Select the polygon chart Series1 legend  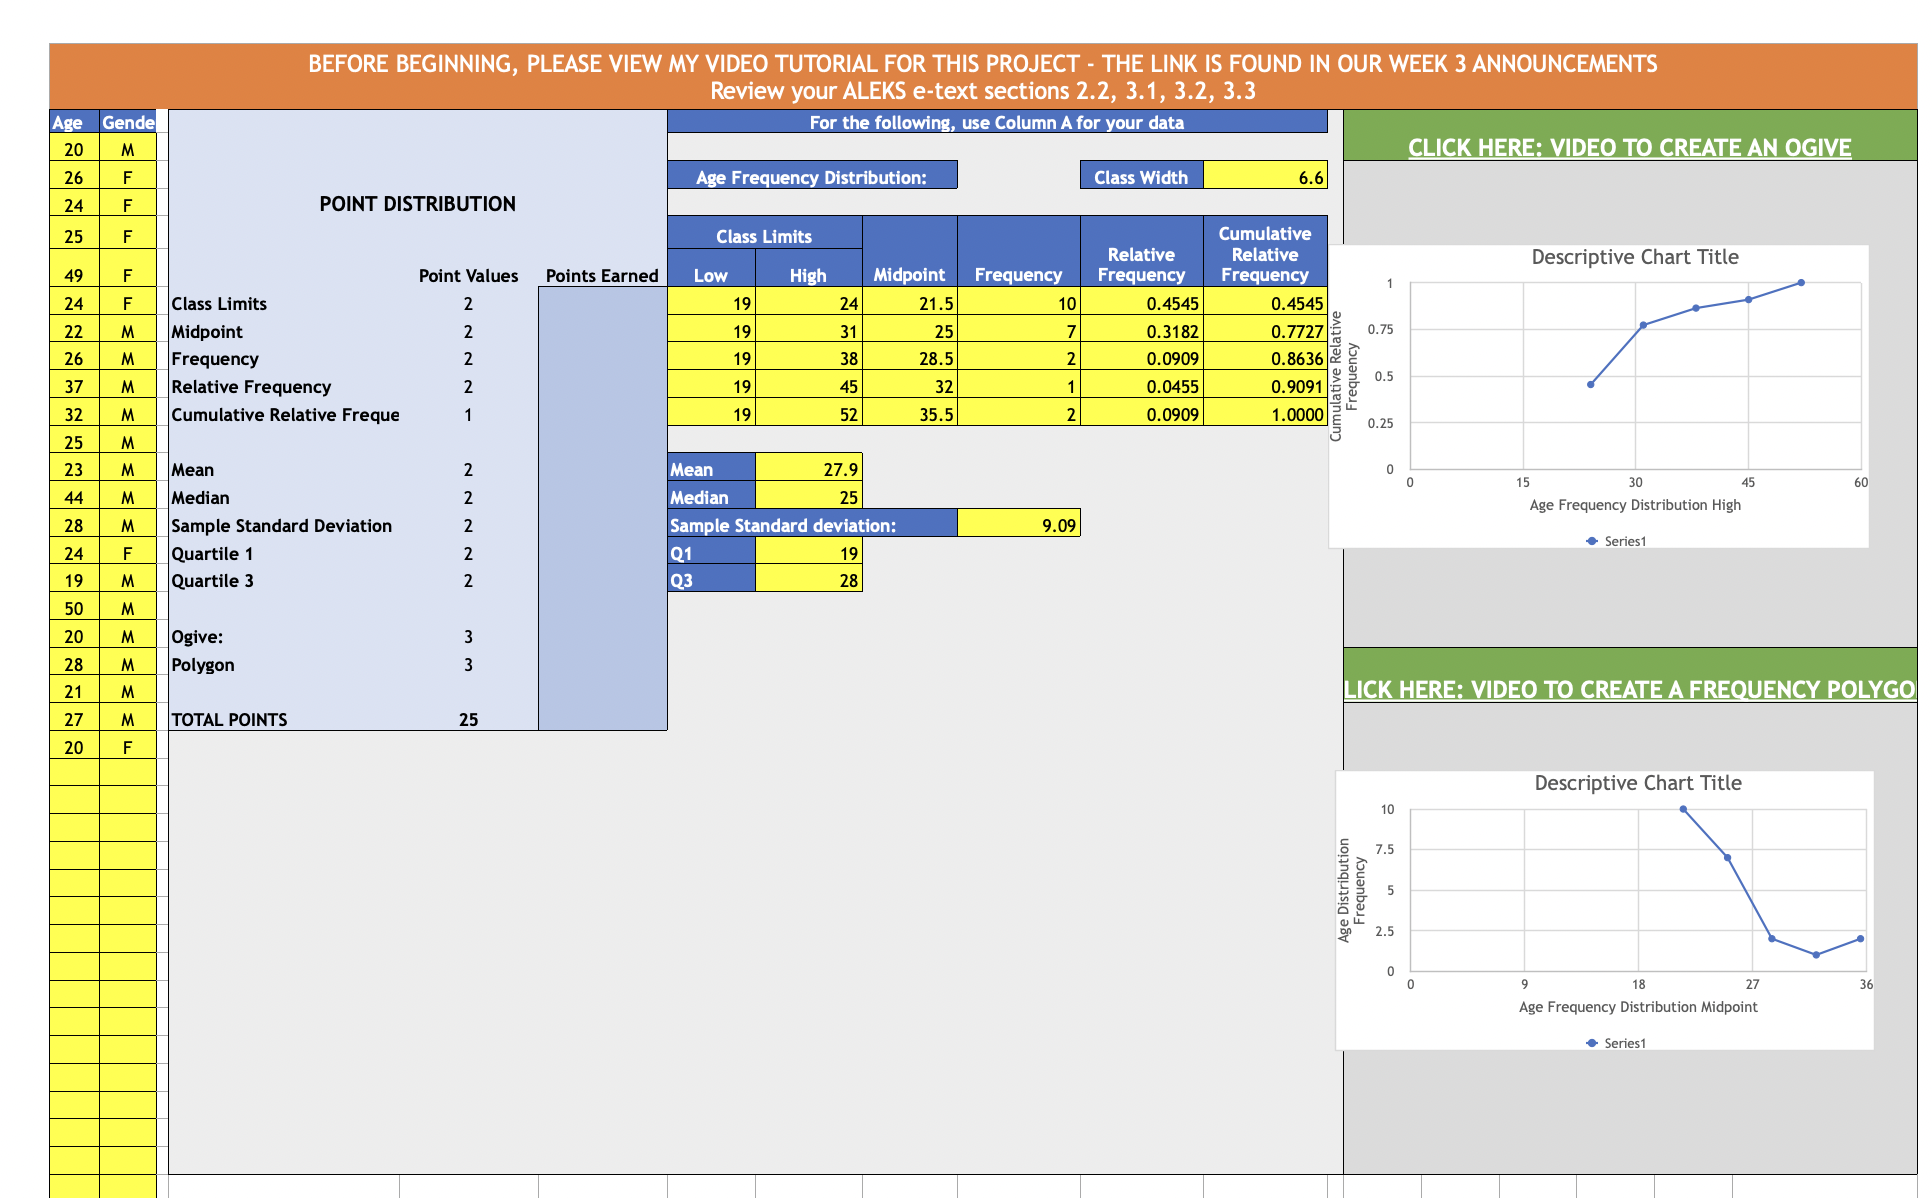1616,1043
